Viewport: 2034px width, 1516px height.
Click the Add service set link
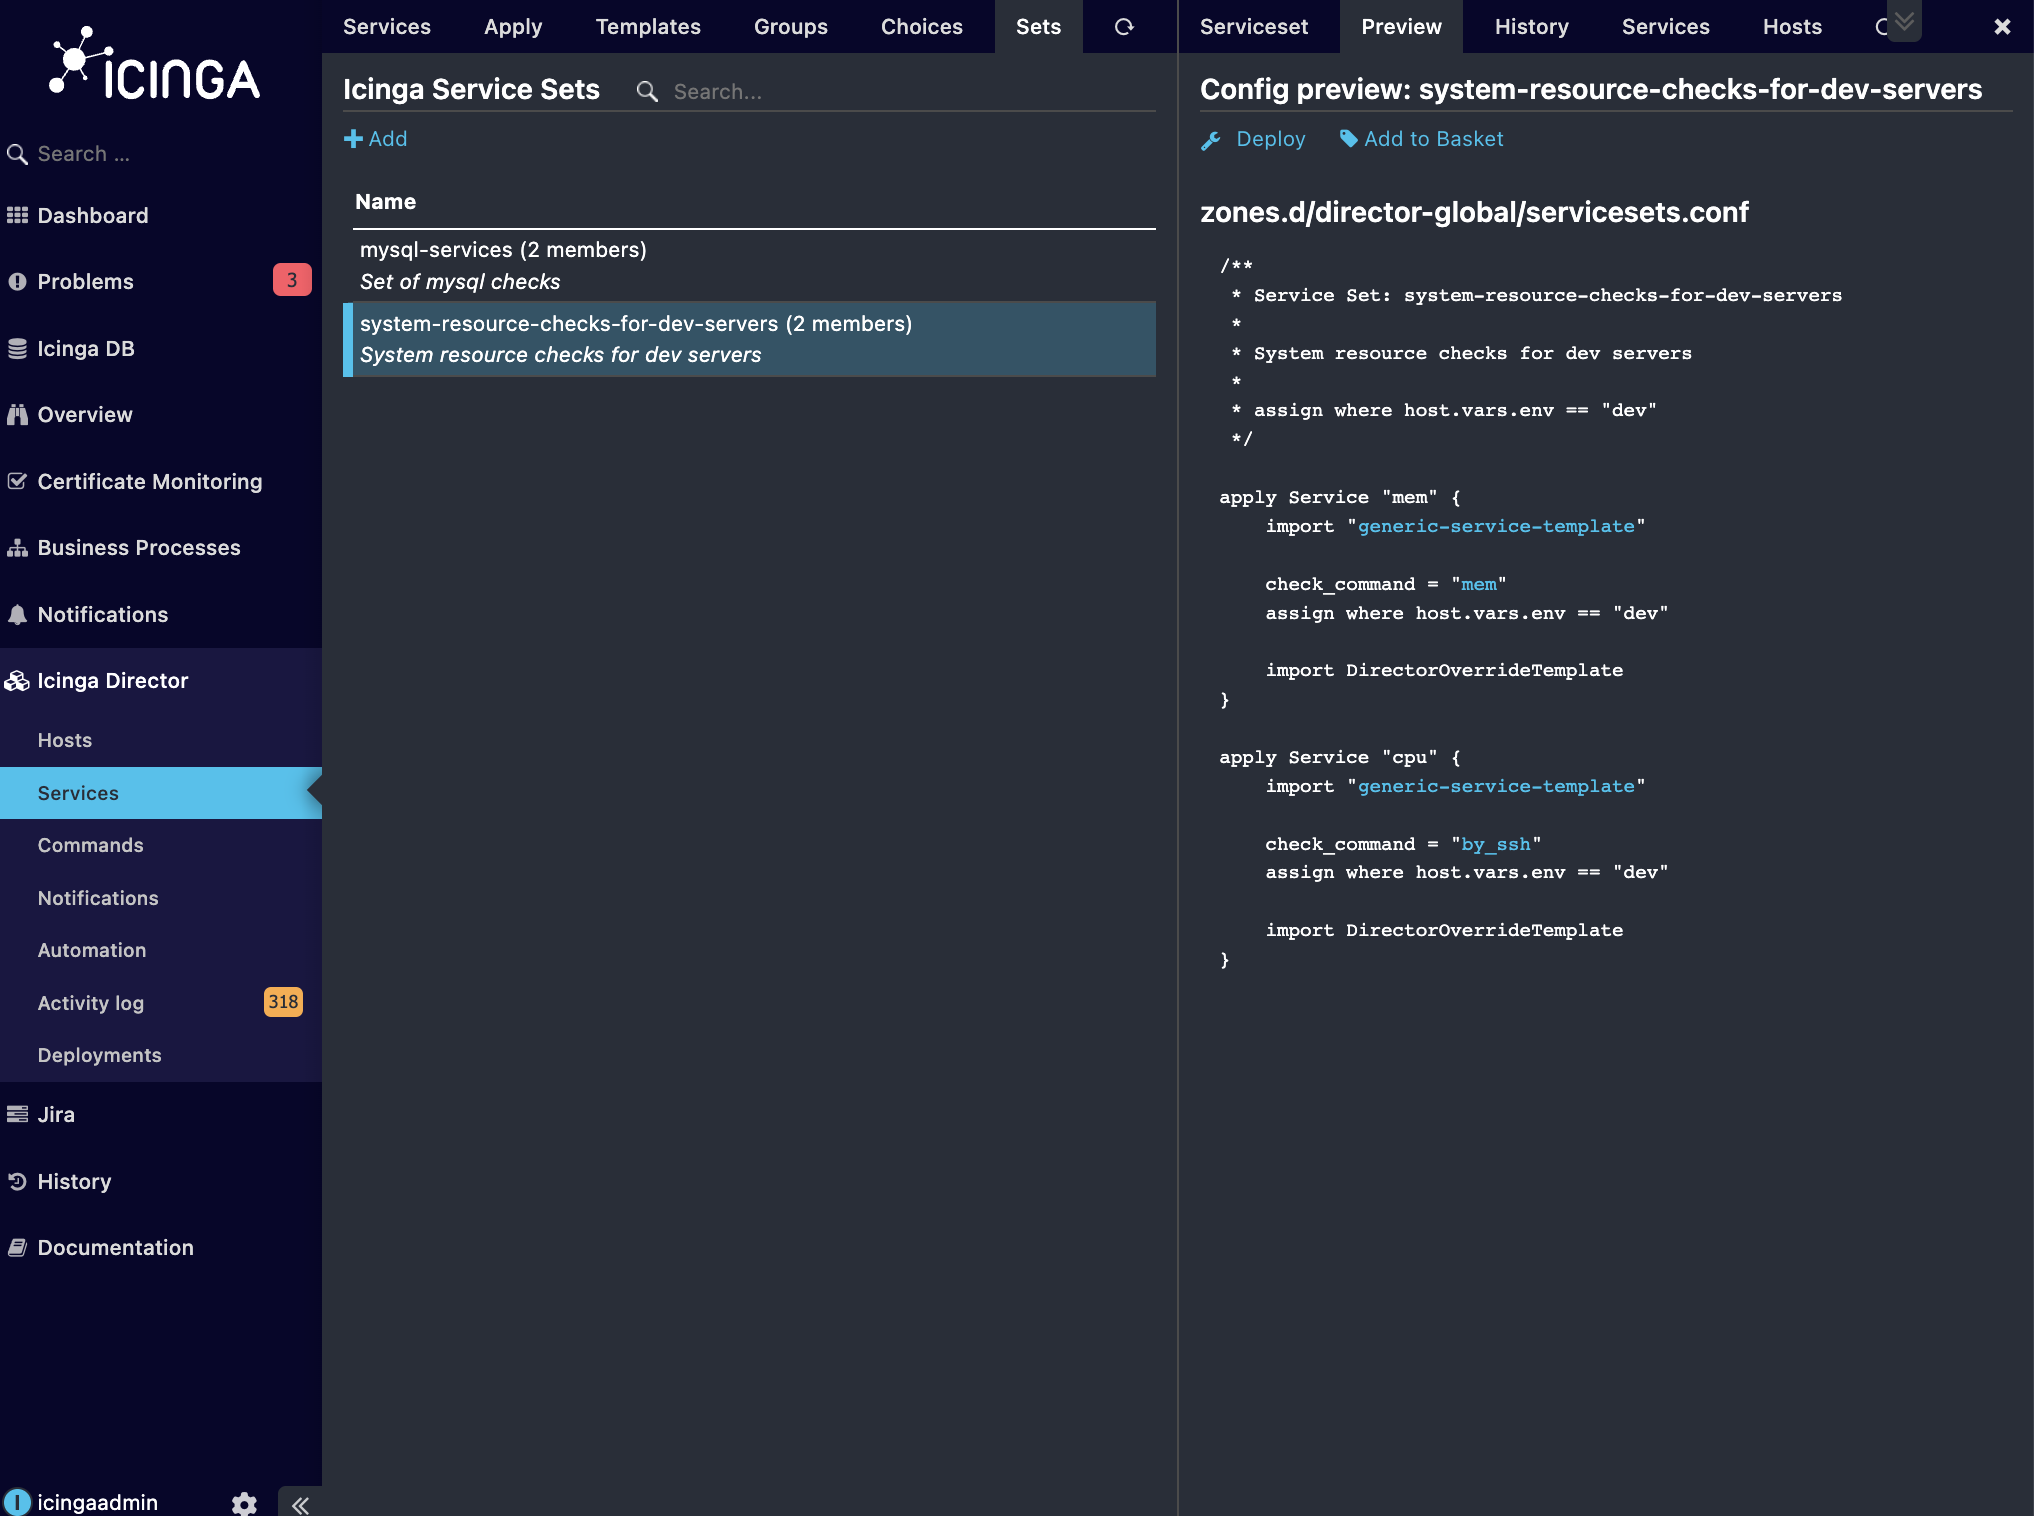376,139
